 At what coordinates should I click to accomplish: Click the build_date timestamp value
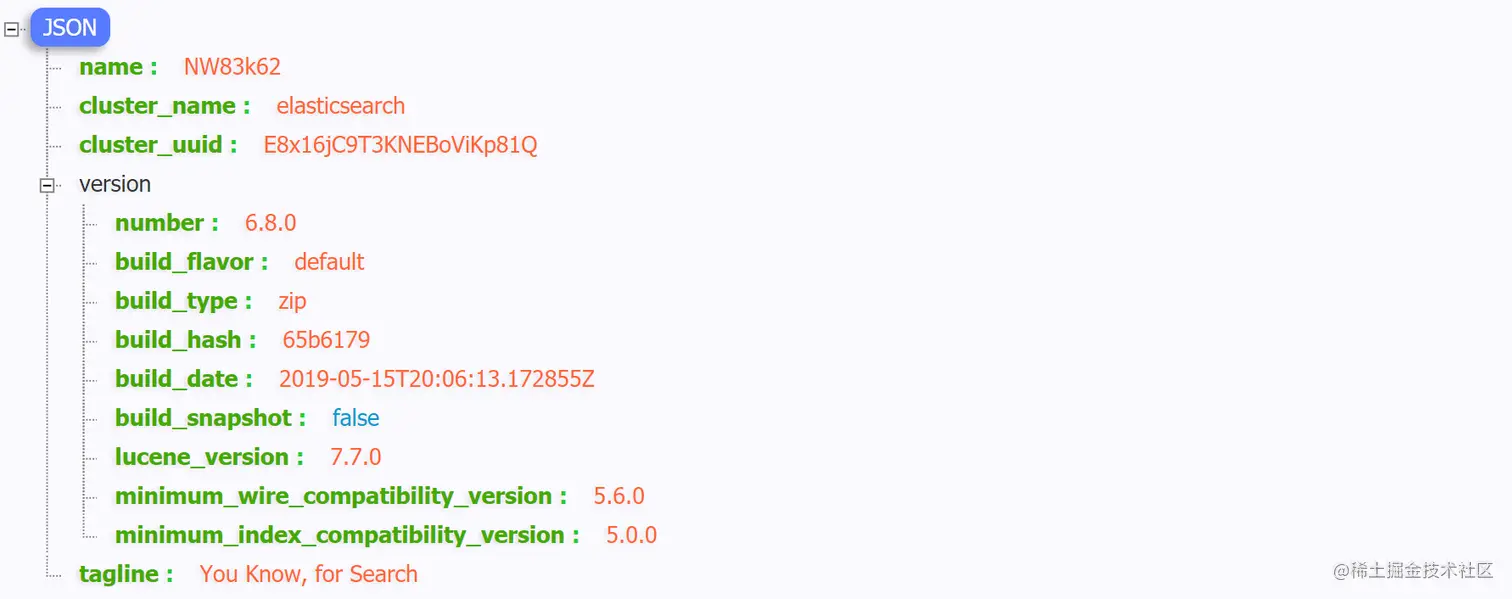[437, 379]
